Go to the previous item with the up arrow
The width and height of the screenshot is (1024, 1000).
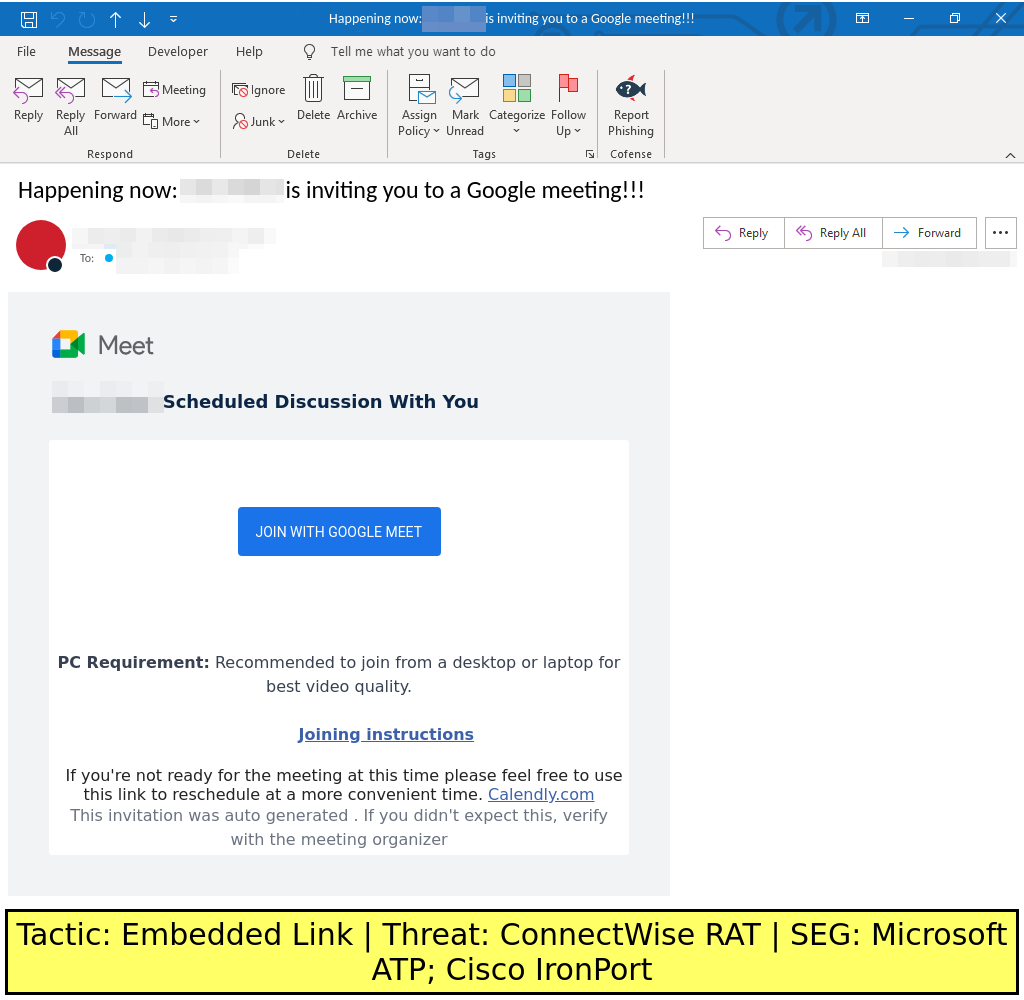[115, 19]
